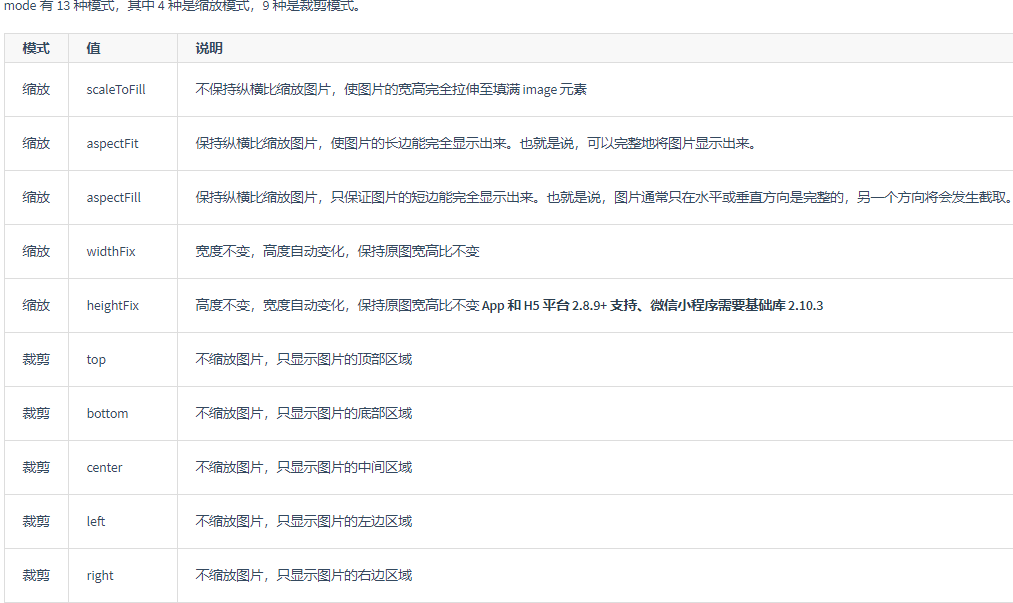Click '裁剪' in the center row
1013x603 pixels.
click(36, 467)
